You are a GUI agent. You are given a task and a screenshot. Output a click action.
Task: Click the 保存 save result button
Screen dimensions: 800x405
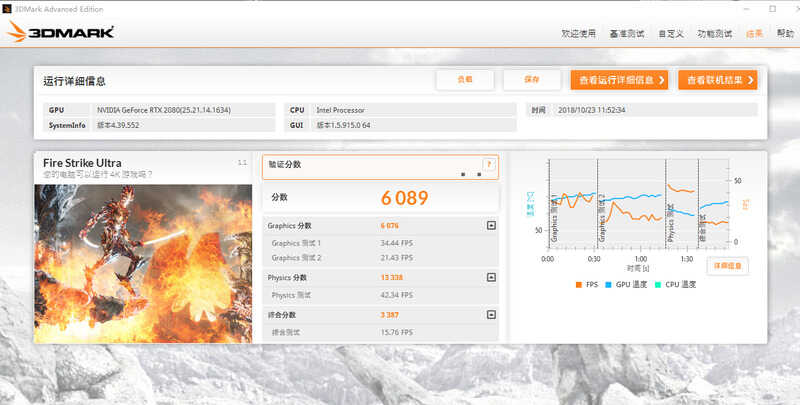(532, 80)
